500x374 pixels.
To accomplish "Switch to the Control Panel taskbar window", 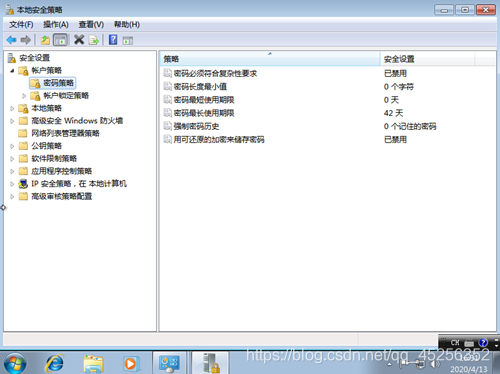I will point(169,363).
